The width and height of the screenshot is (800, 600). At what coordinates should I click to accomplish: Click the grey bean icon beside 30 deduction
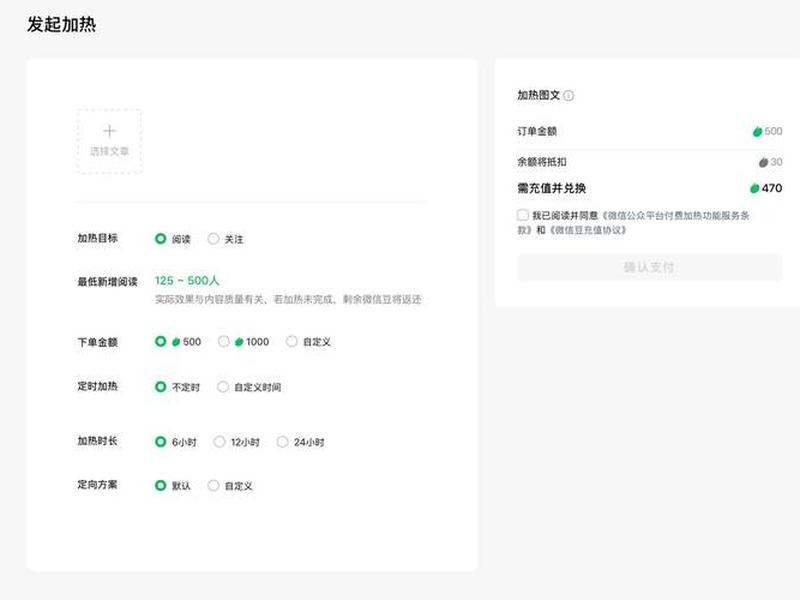click(x=763, y=162)
